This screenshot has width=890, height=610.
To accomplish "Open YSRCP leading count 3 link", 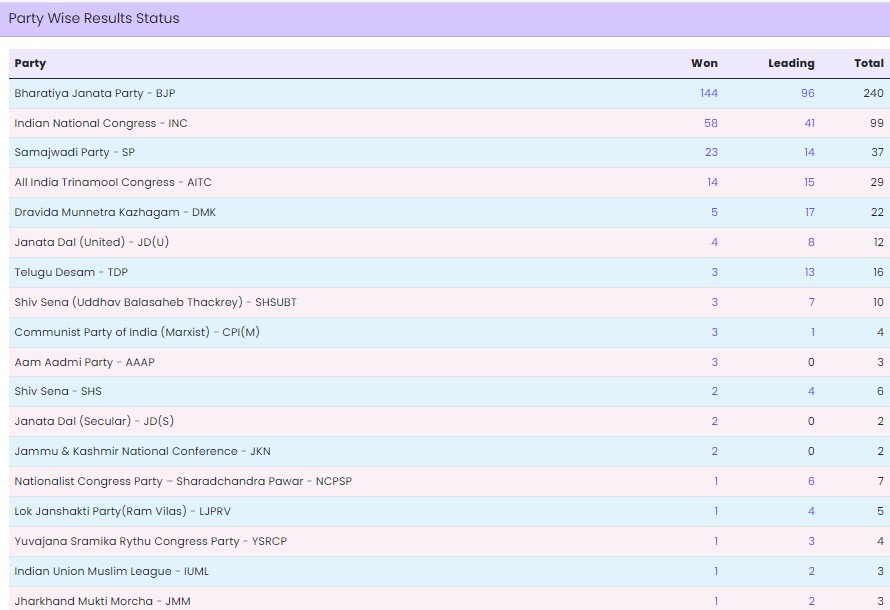I will click(x=812, y=541).
